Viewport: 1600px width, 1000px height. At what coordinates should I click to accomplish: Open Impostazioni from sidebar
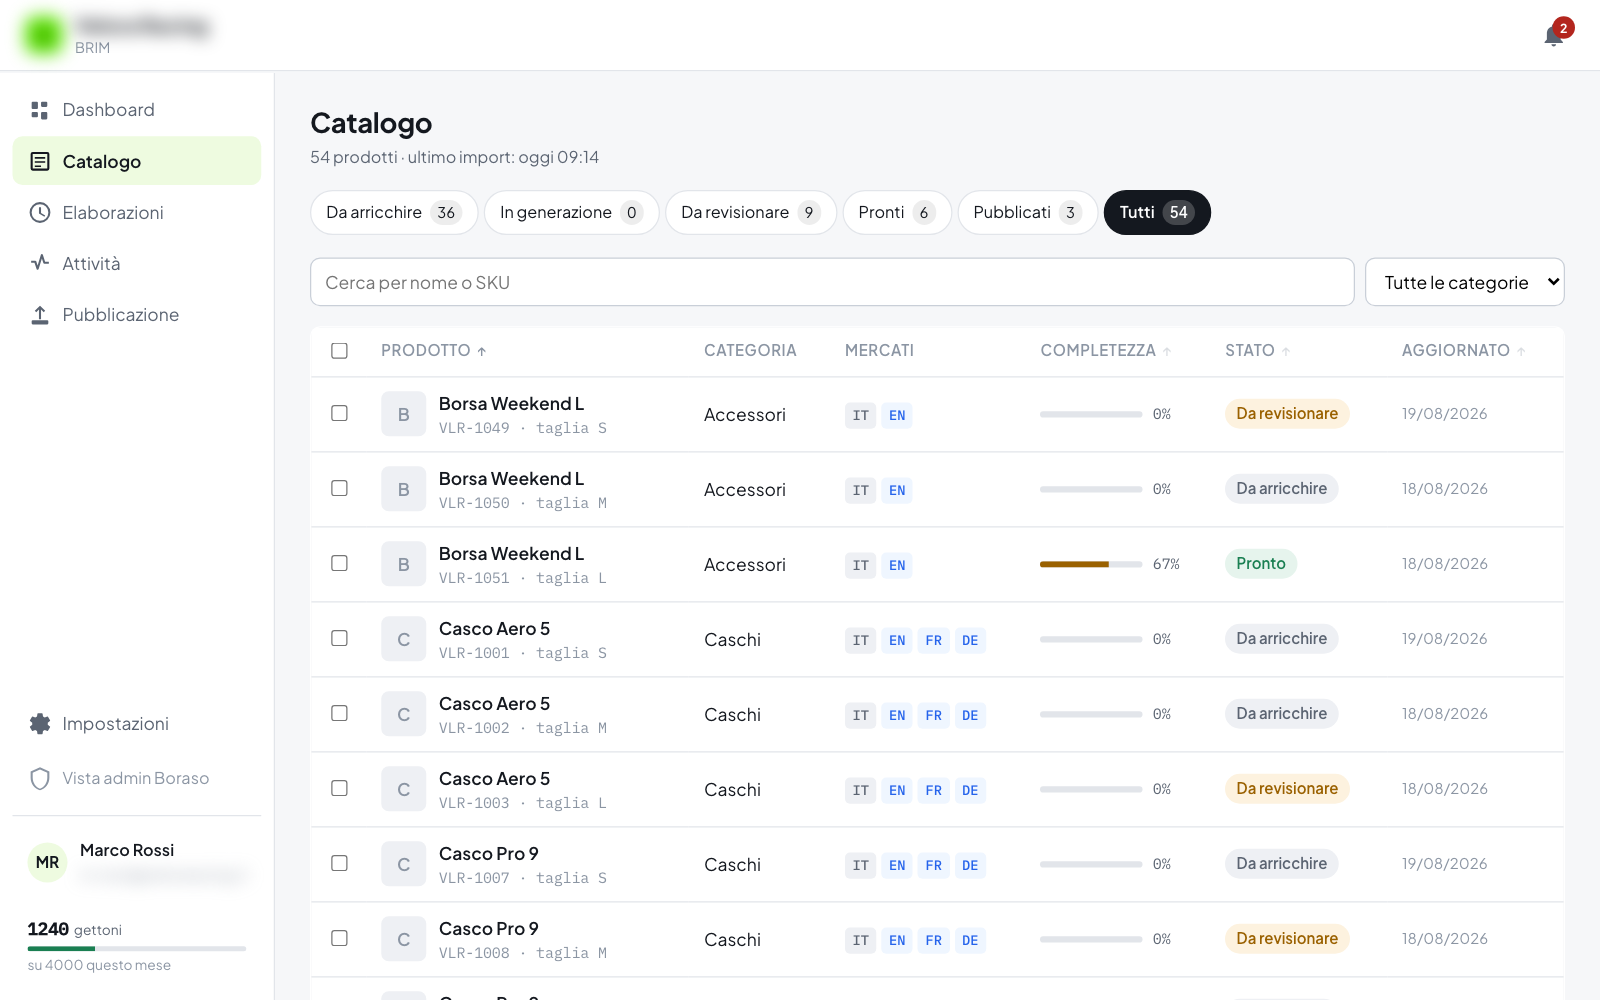pyautogui.click(x=137, y=723)
